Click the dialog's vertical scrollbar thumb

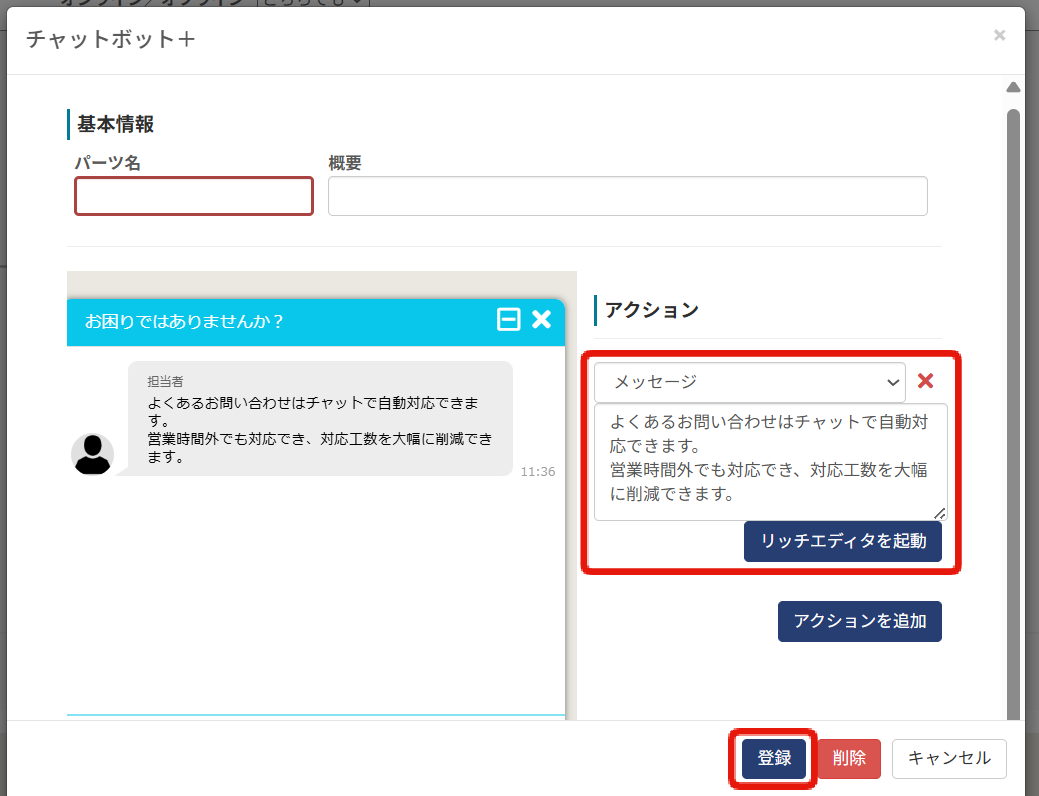(x=1013, y=400)
